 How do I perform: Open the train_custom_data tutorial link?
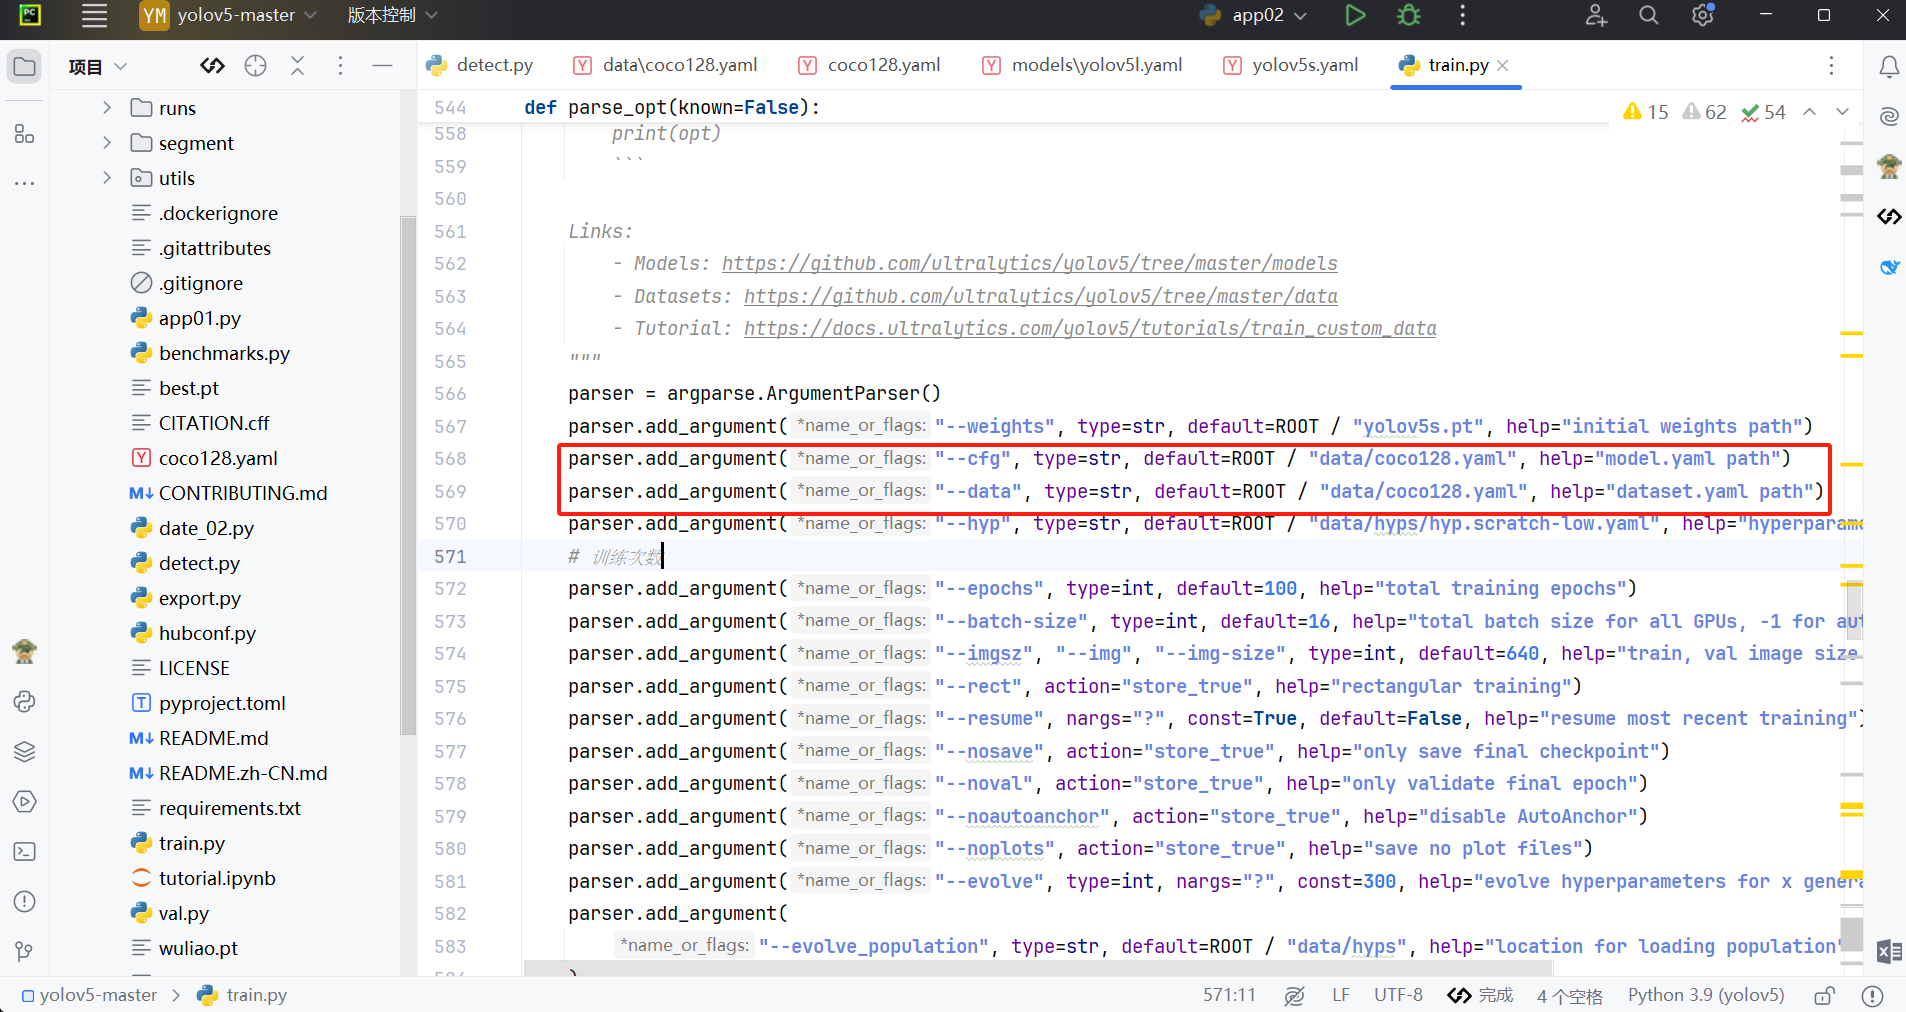point(1090,328)
